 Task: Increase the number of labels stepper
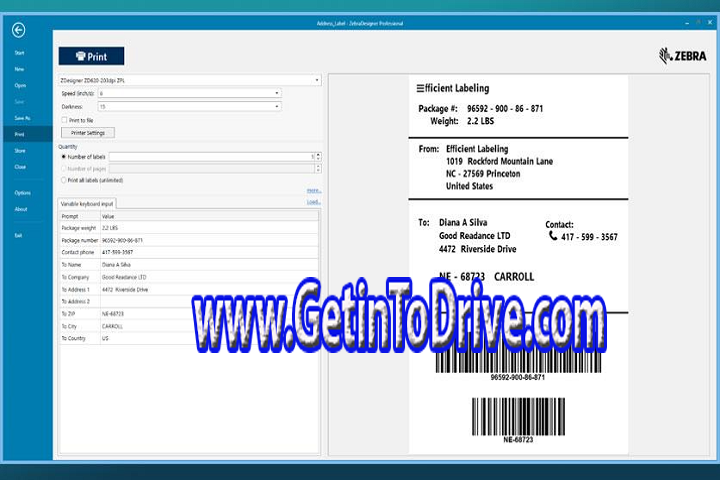[x=318, y=154]
